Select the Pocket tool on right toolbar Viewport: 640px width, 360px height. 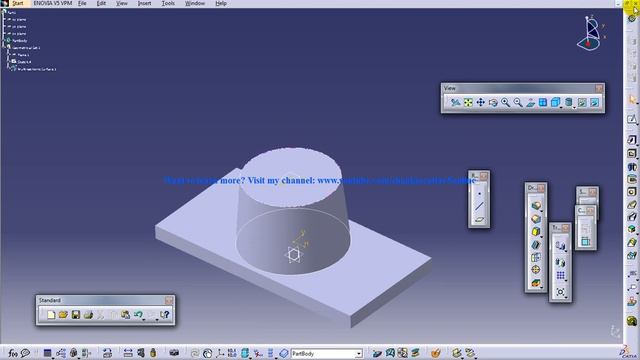(632, 153)
